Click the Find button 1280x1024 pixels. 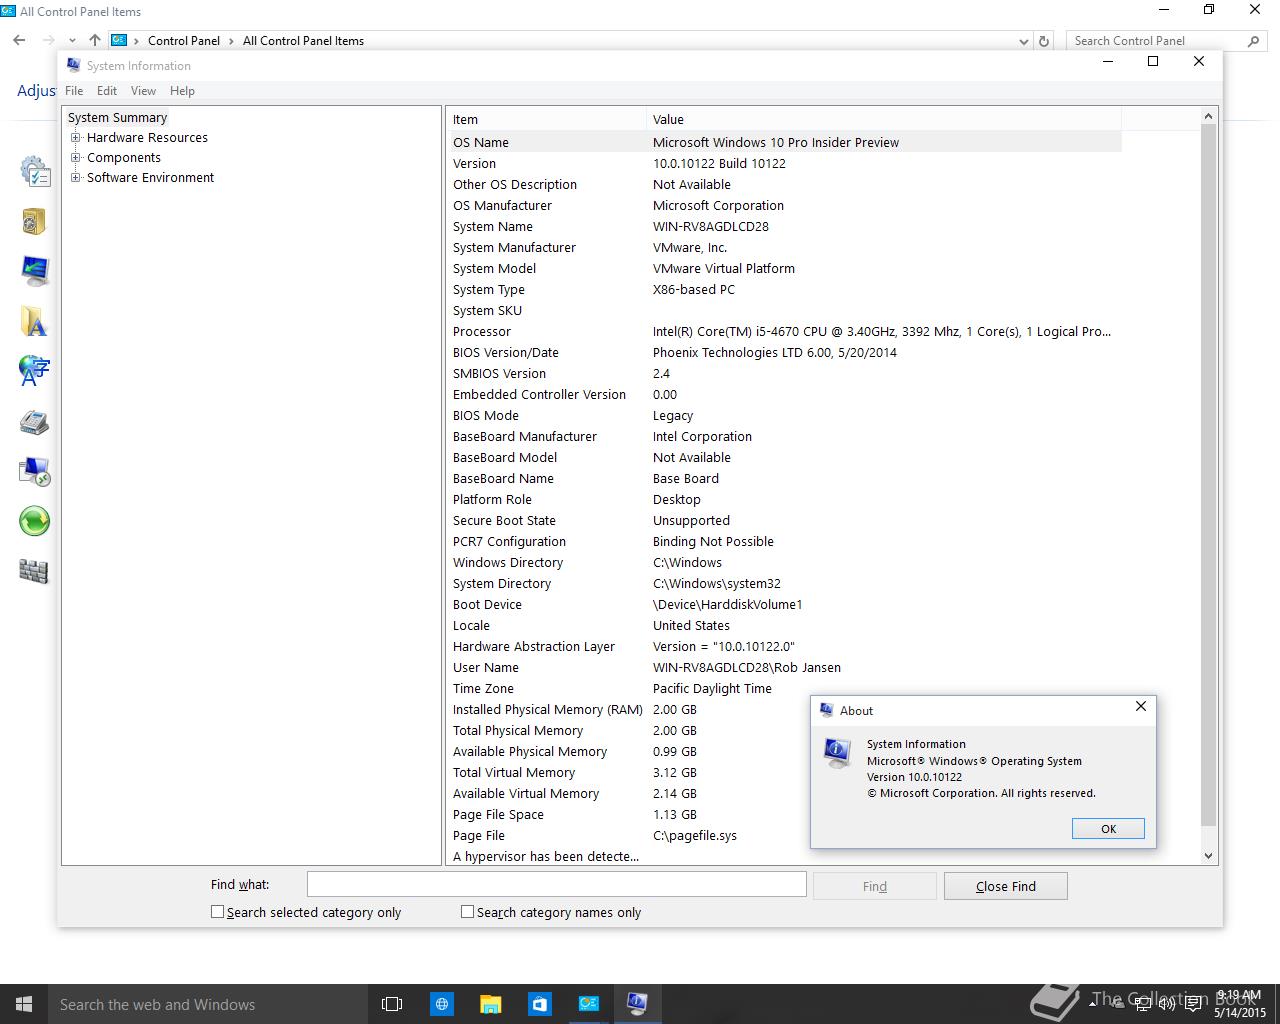click(875, 886)
